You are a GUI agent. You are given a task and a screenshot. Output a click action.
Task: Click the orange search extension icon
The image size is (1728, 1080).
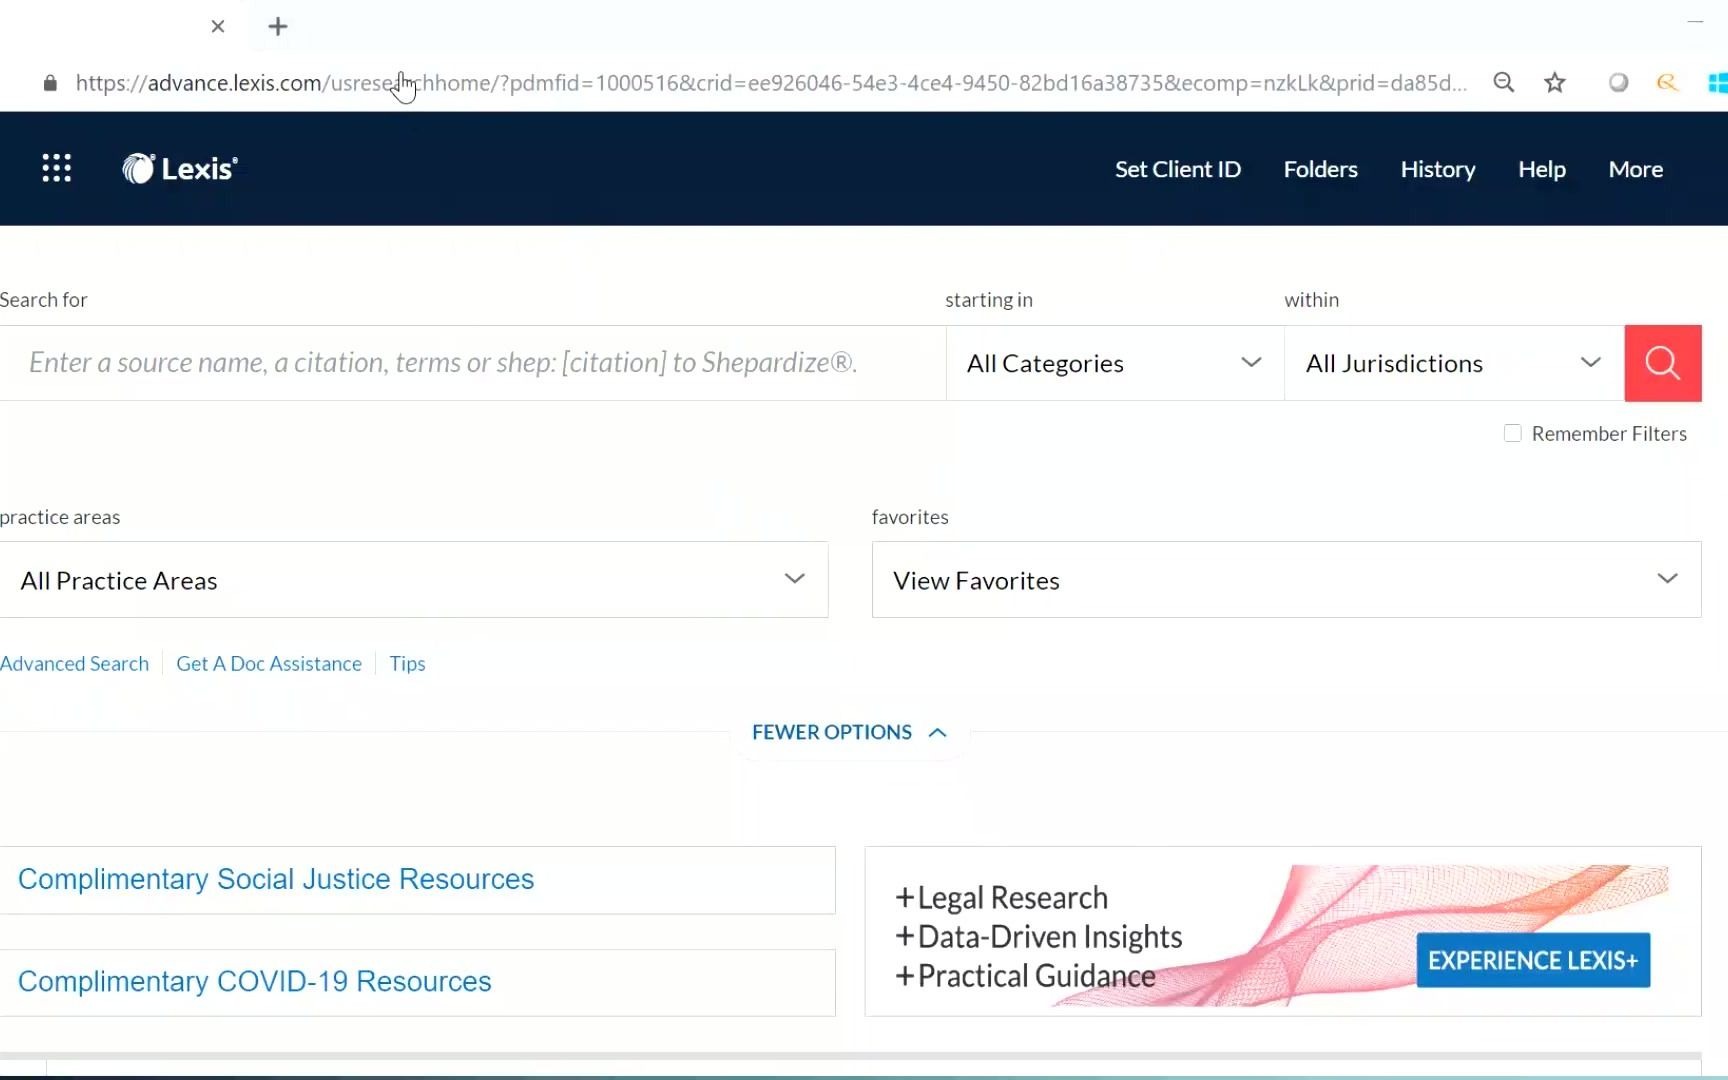1667,83
